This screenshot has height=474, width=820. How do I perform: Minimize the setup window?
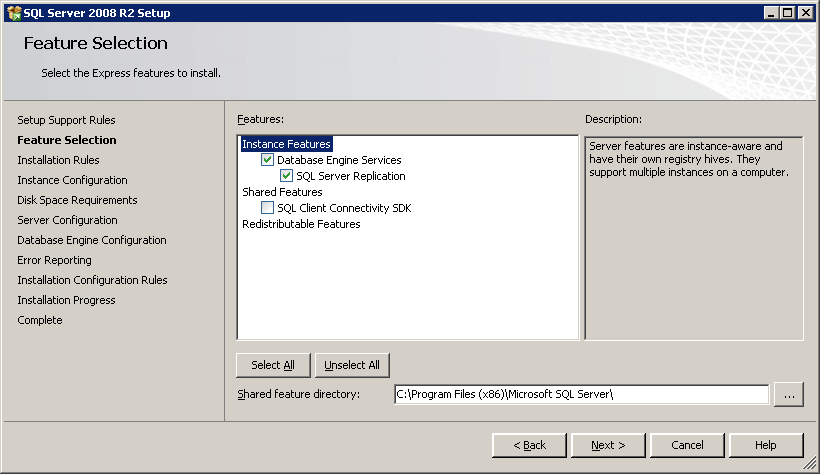[x=772, y=13]
